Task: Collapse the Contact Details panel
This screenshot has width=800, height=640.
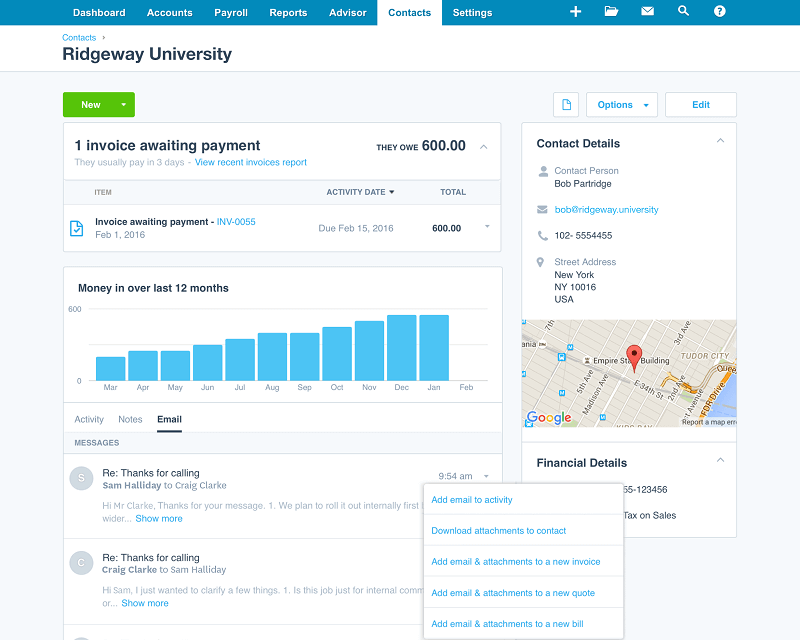Action: (720, 142)
